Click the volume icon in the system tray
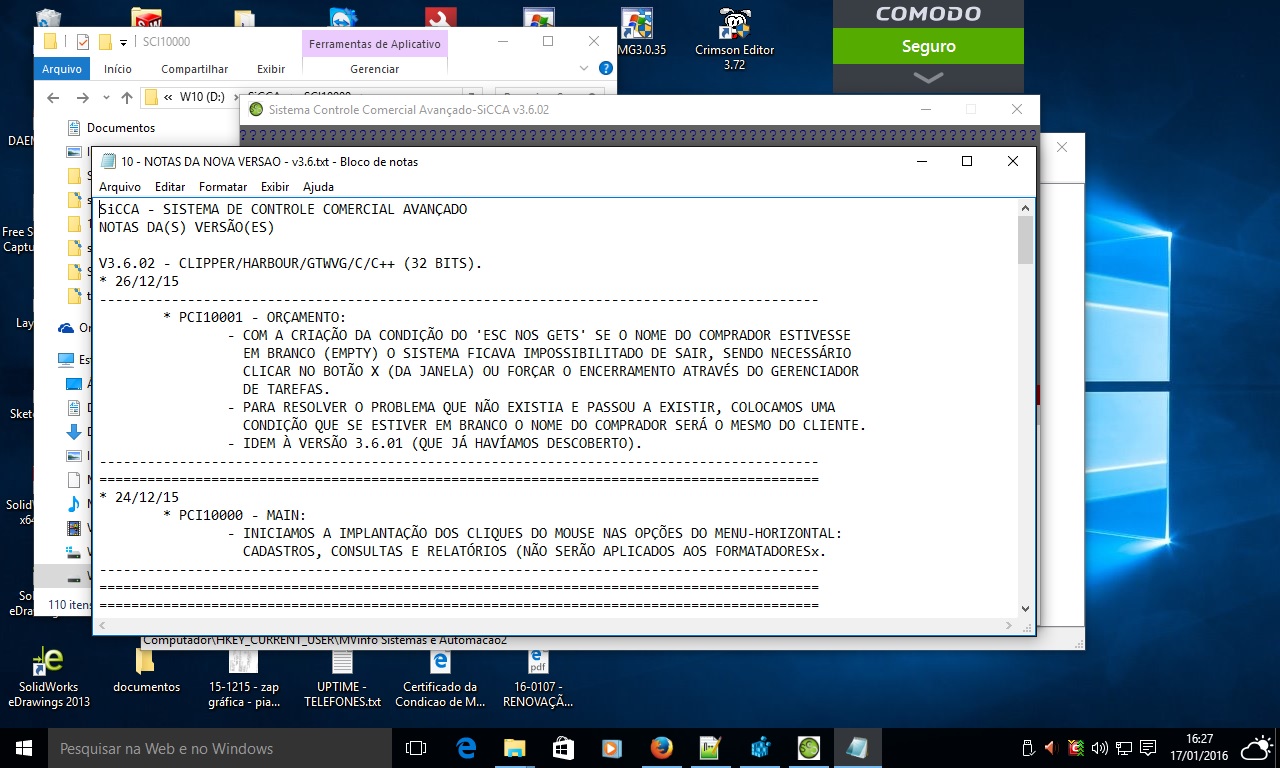Viewport: 1280px width, 768px height. pyautogui.click(x=1100, y=748)
